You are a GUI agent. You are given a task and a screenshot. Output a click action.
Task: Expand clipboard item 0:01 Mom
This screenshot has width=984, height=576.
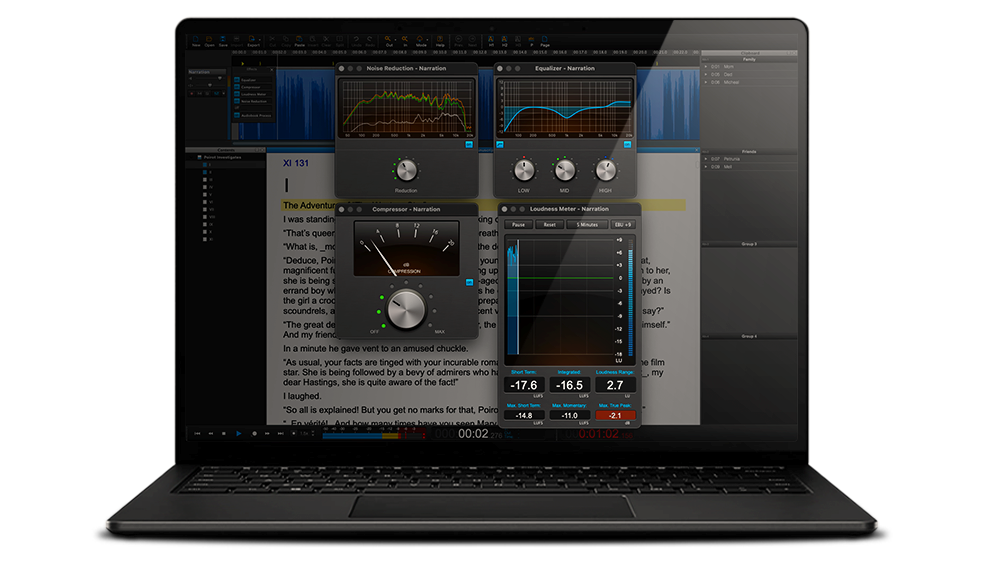point(705,67)
